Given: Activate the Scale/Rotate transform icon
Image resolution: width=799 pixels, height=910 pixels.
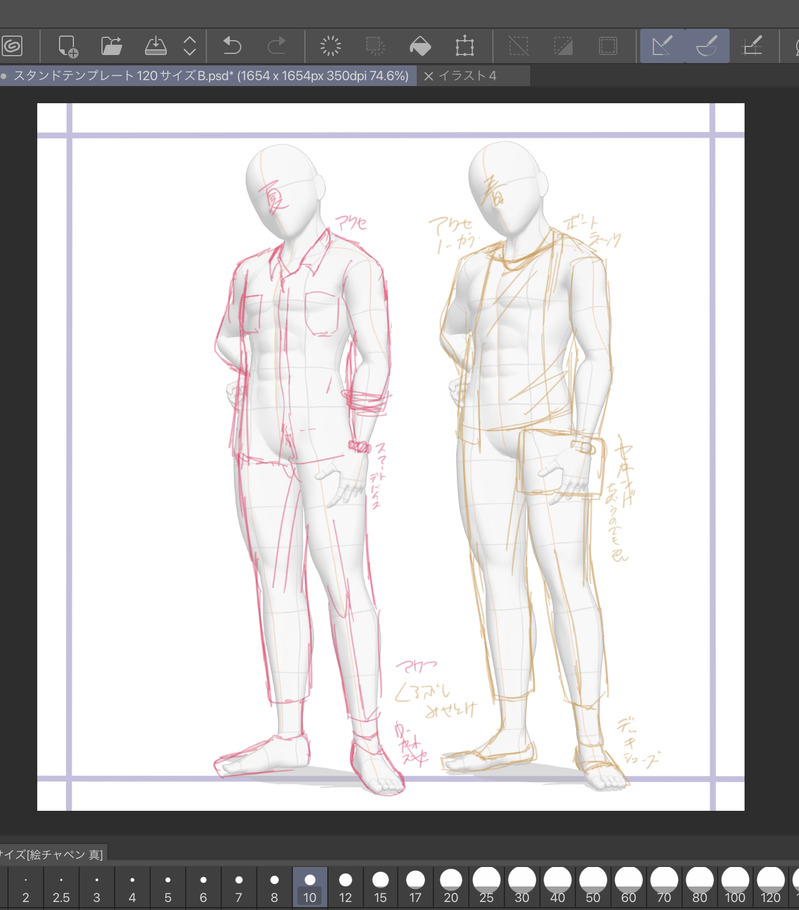Looking at the screenshot, I should (465, 46).
